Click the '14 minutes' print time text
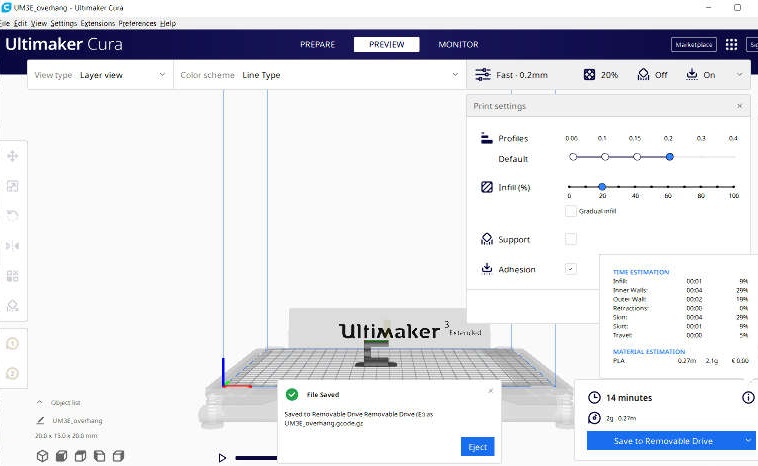The width and height of the screenshot is (758, 466). pos(629,397)
